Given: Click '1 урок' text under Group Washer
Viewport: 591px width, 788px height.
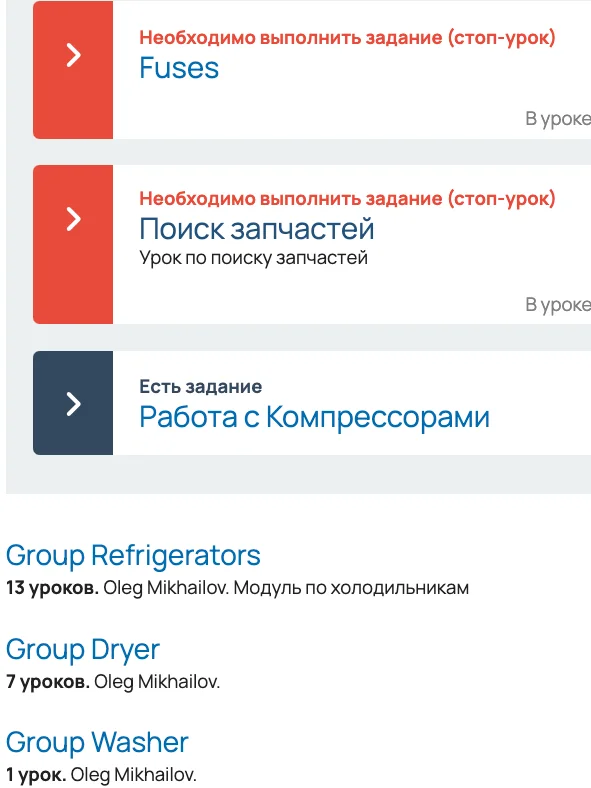Looking at the screenshot, I should click(x=36, y=775).
